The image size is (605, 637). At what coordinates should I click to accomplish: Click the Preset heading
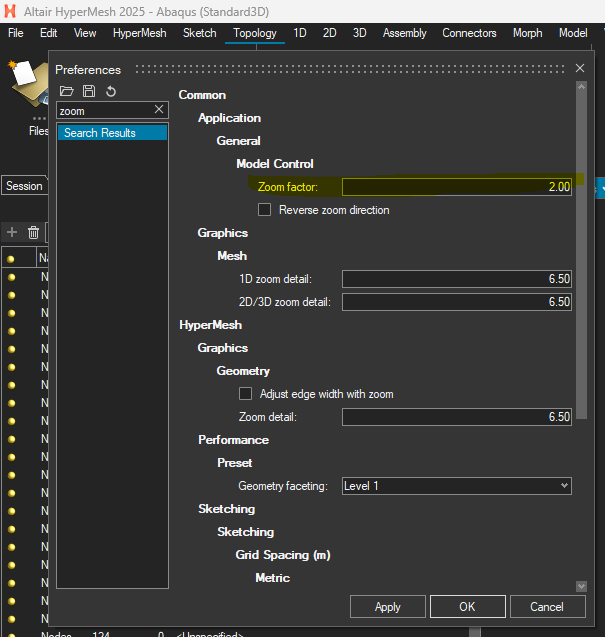point(234,463)
